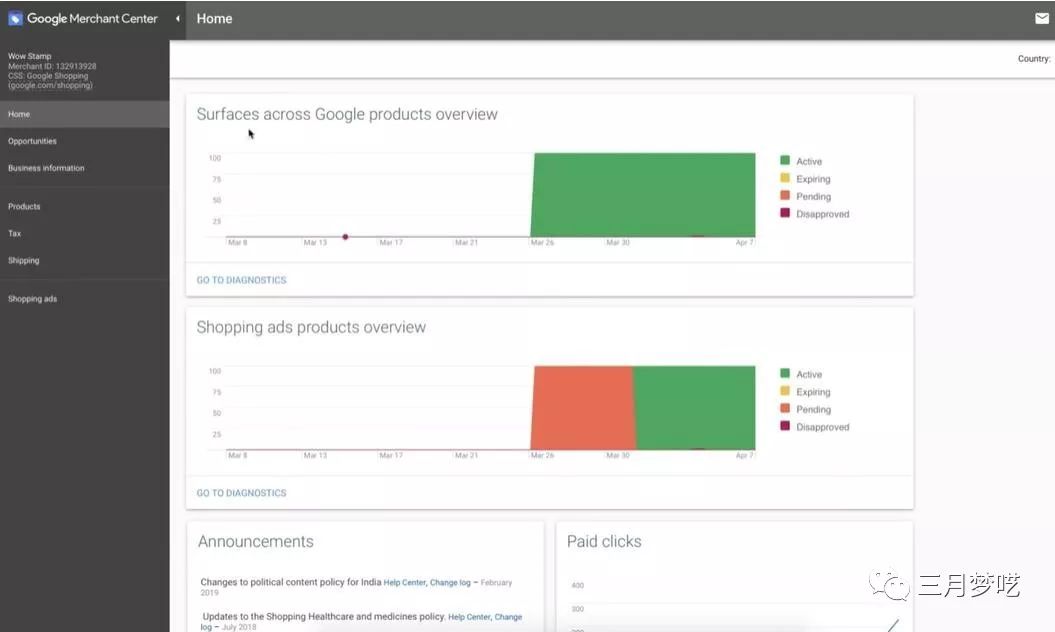Open Shopping ads in the sidebar
The image size is (1055, 632).
coord(32,298)
